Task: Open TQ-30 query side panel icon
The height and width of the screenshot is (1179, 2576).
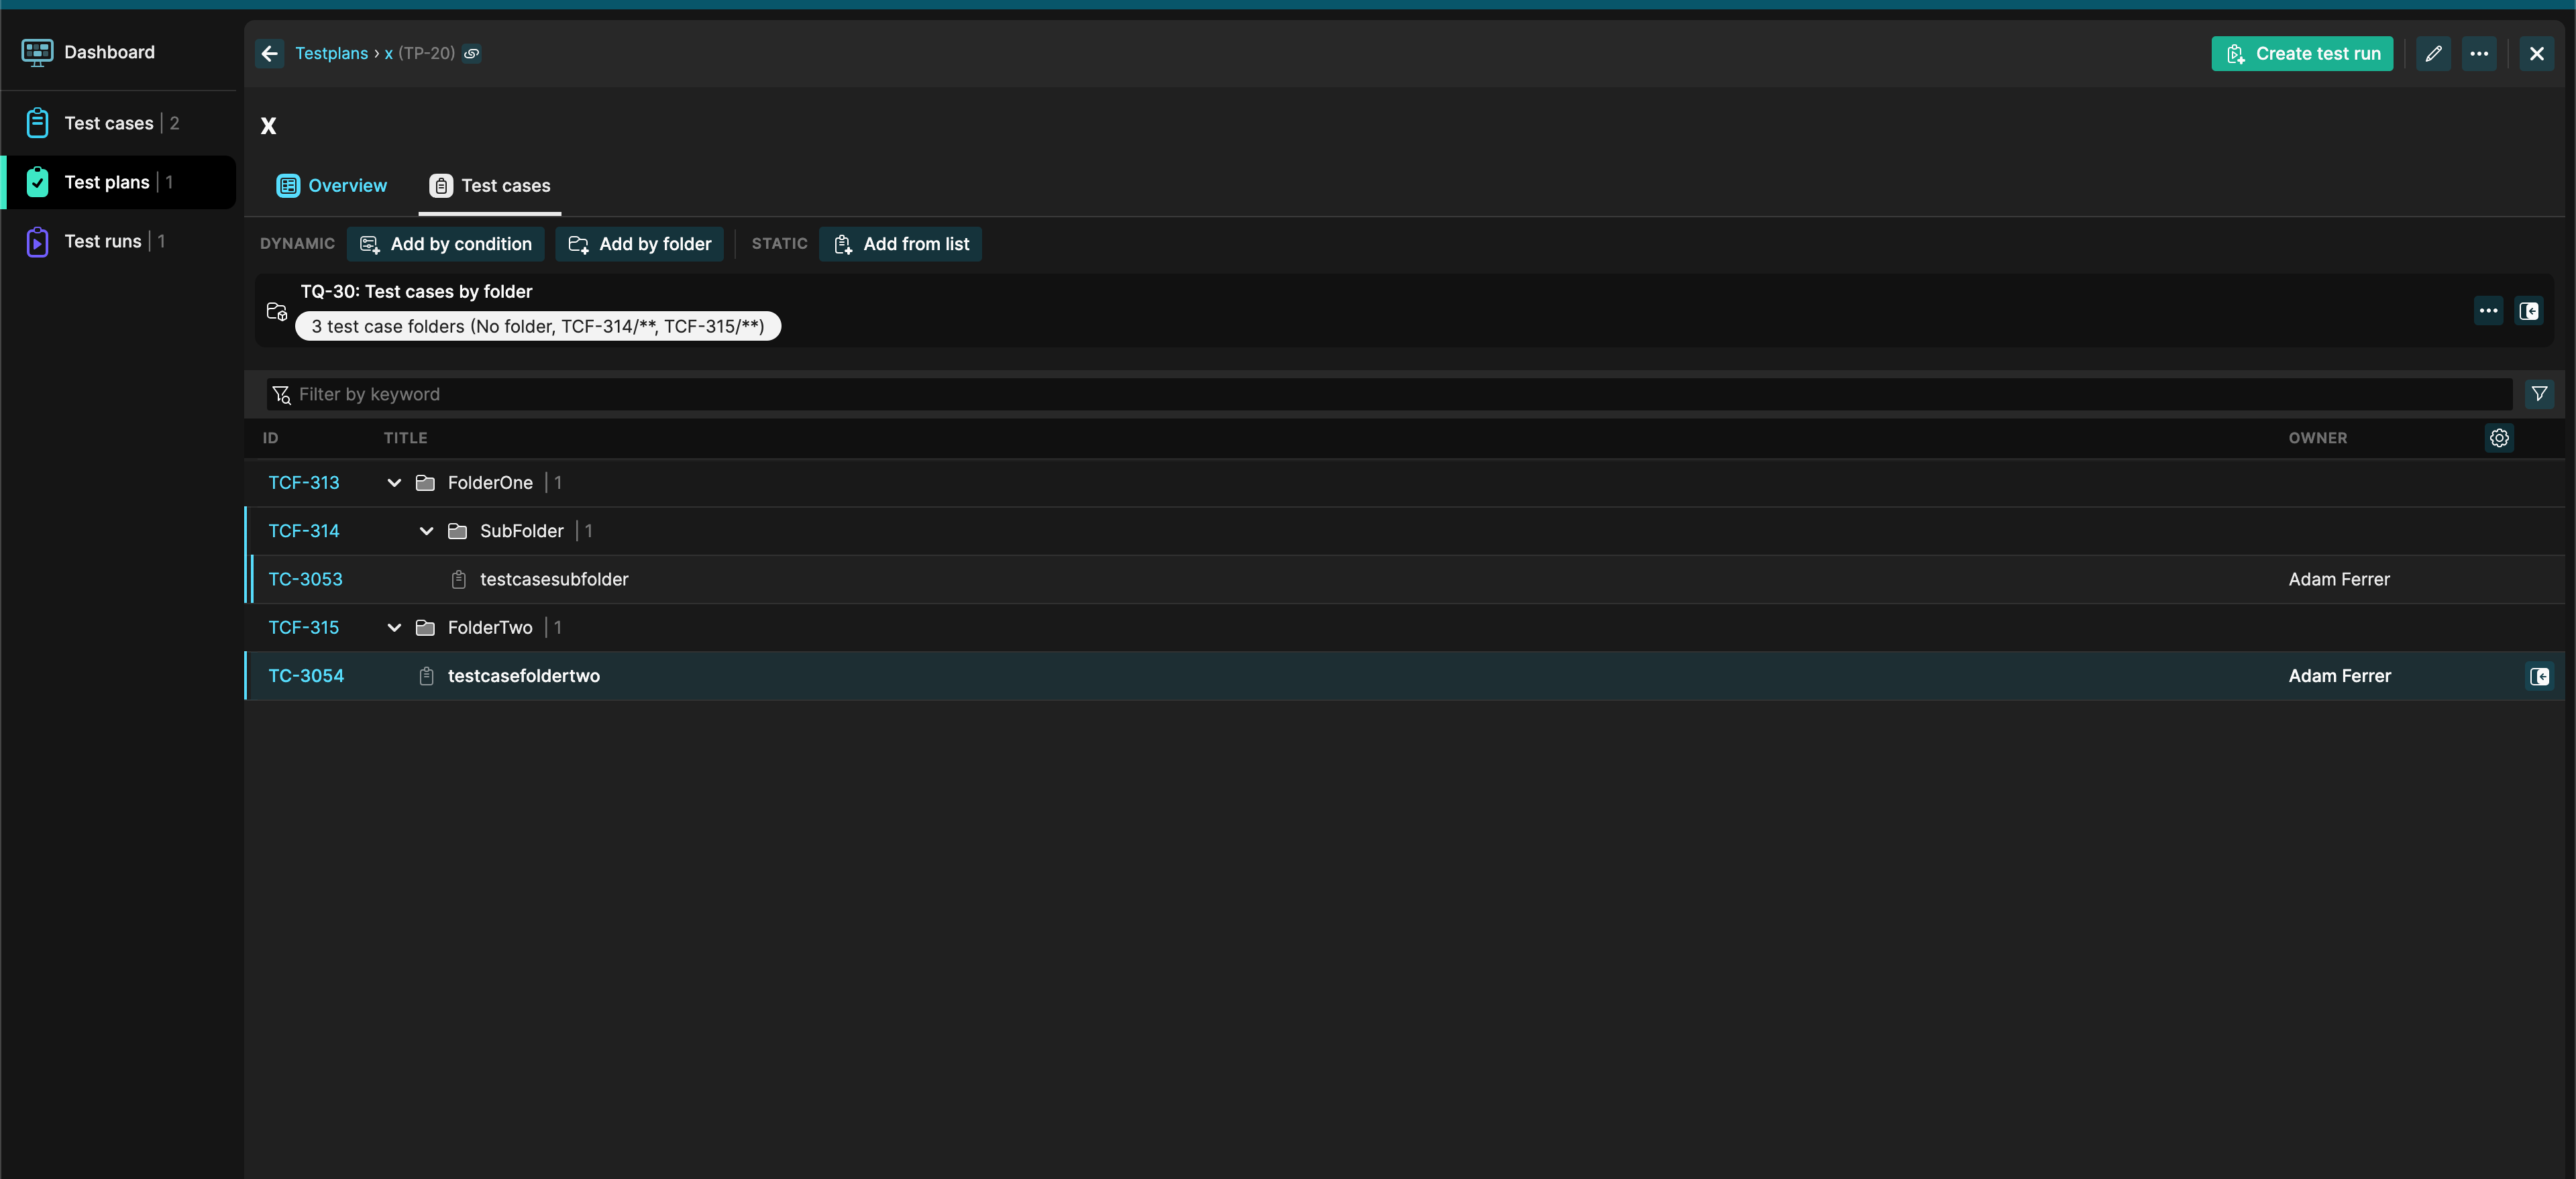Action: 2529,311
